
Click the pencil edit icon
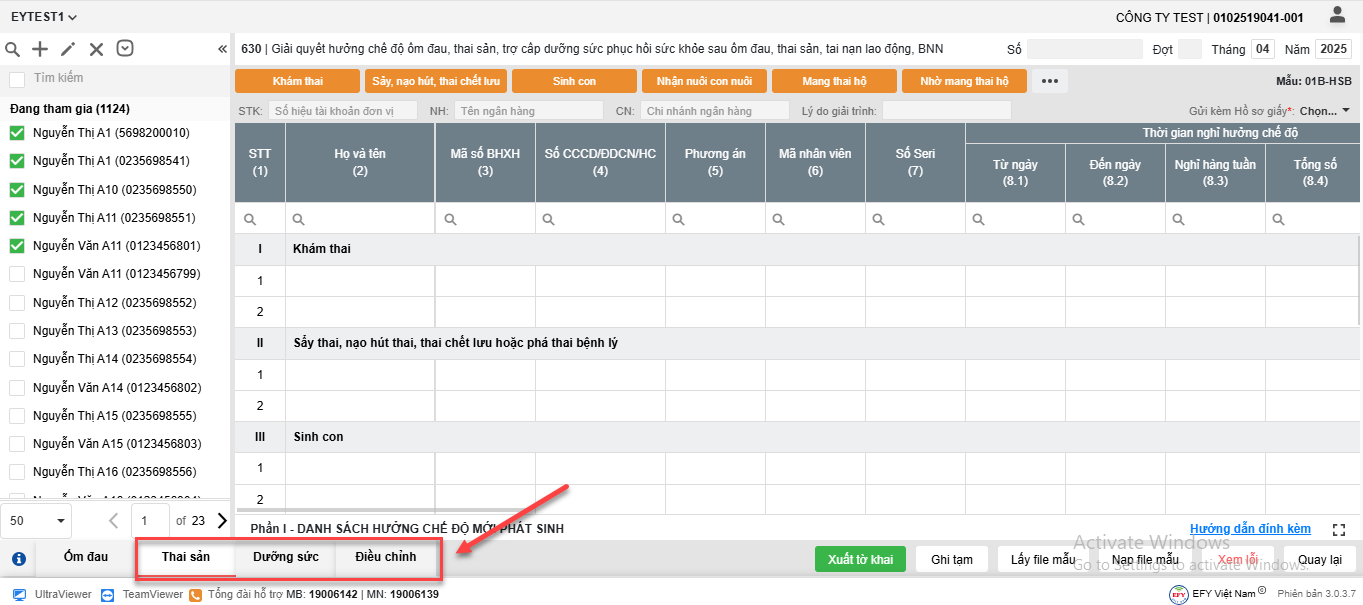(68, 49)
